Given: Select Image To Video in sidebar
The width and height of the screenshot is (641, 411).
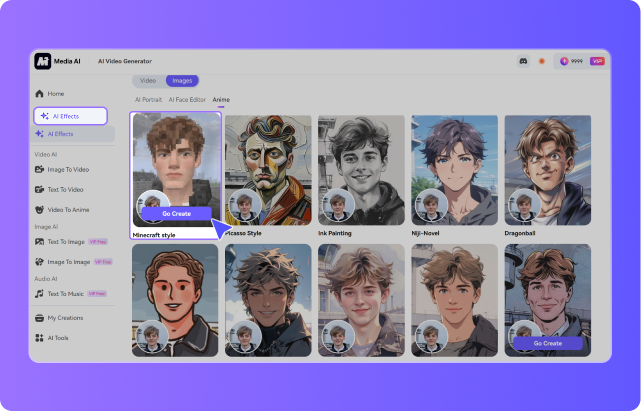Looking at the screenshot, I should pos(67,170).
